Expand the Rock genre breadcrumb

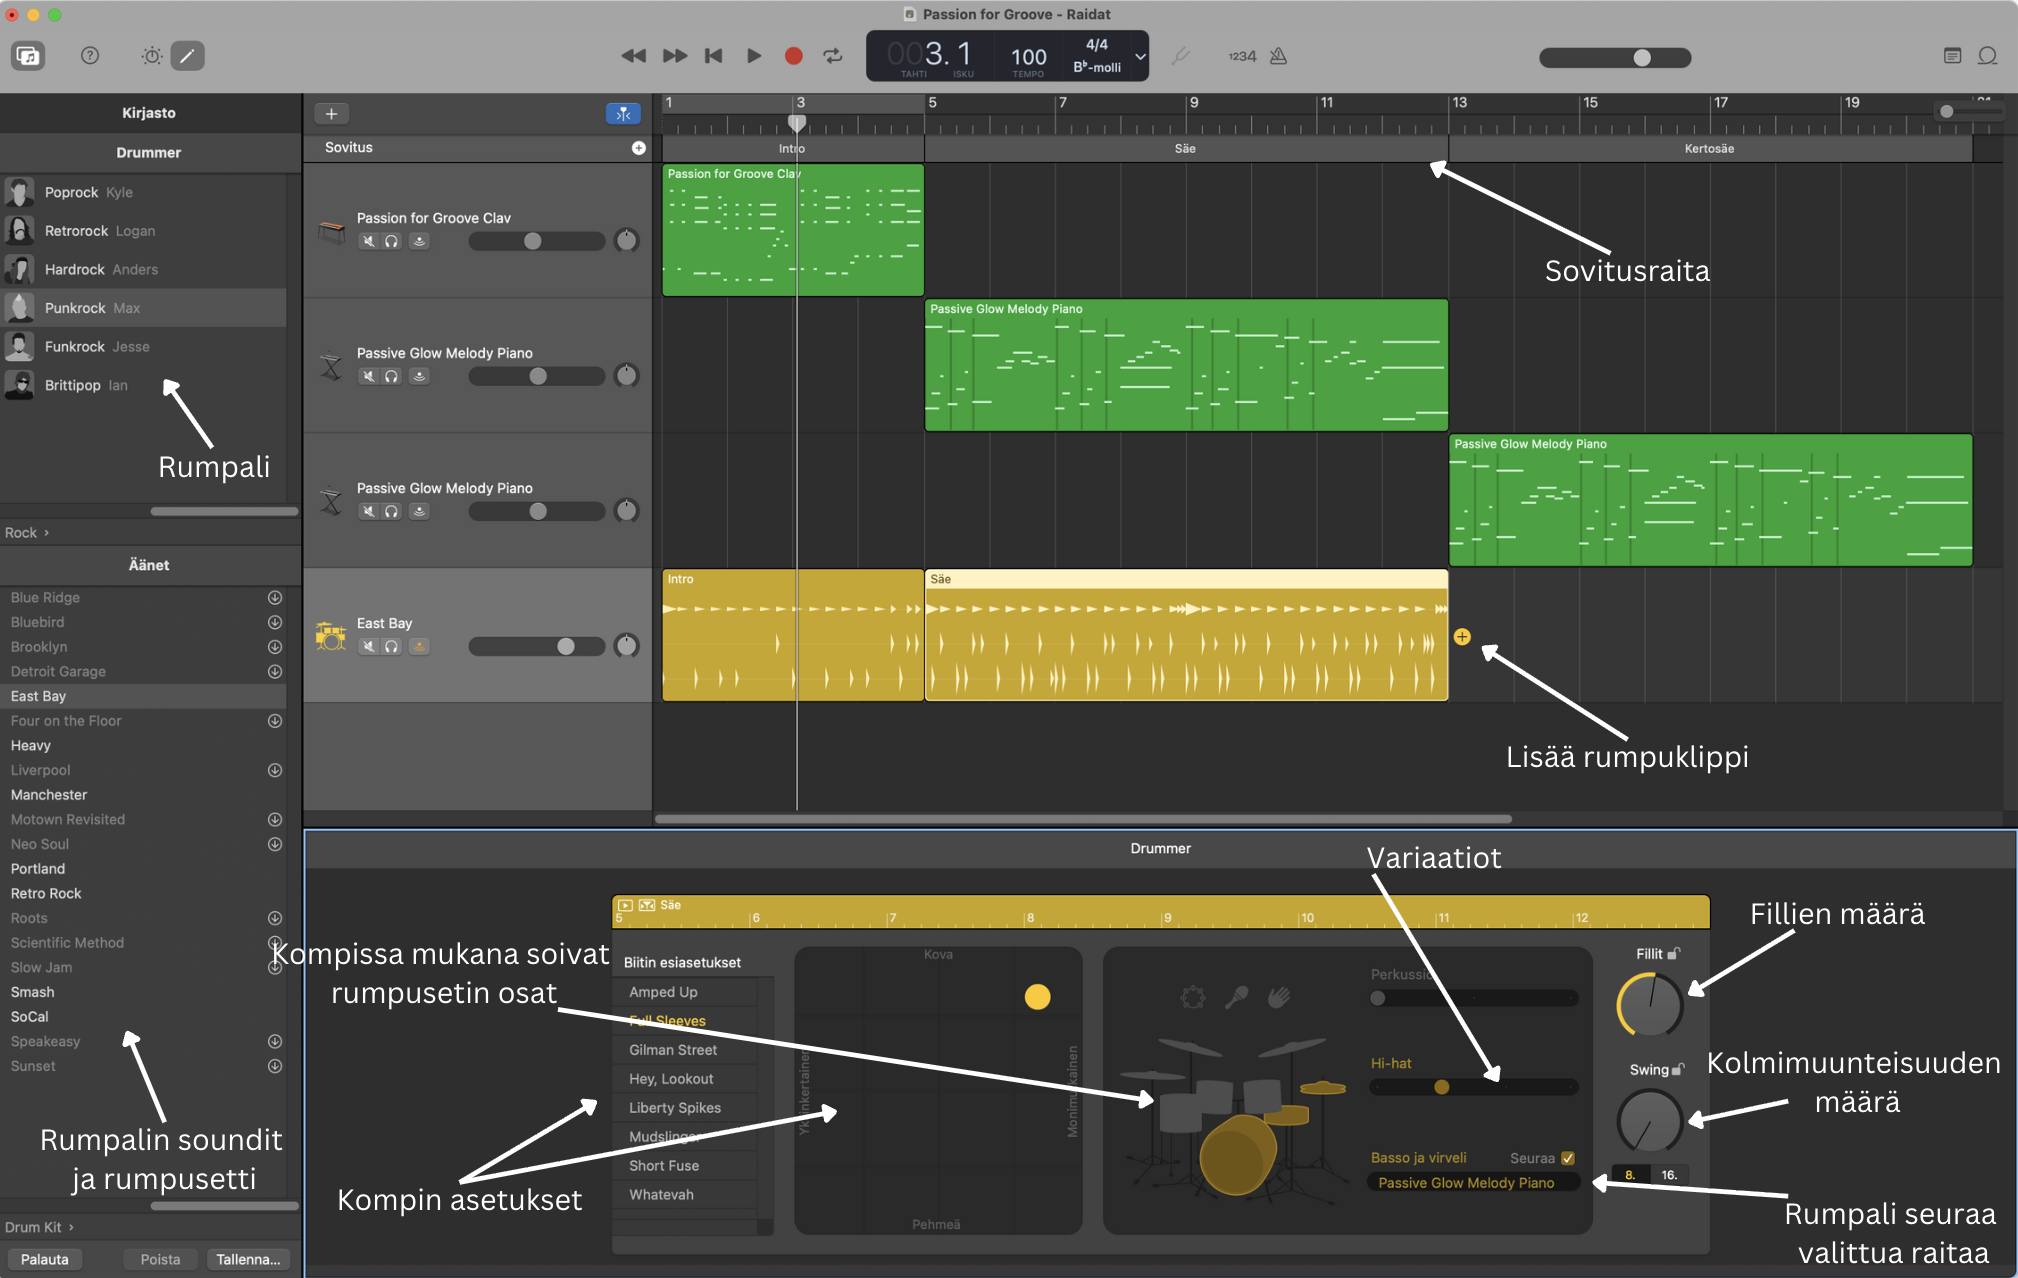[27, 533]
